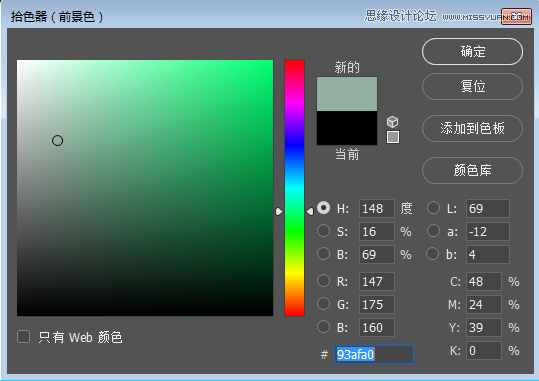The height and width of the screenshot is (381, 539).
Task: Click the C cyan field showing 48
Action: coord(484,281)
